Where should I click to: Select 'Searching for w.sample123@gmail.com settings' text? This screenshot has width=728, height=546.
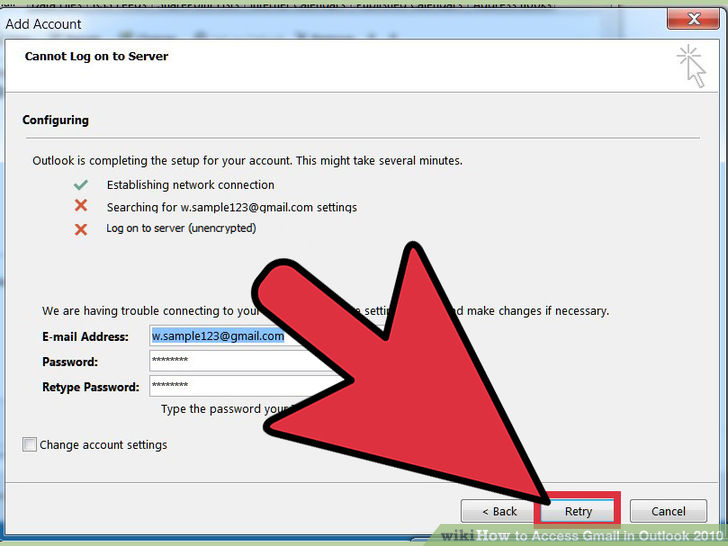[x=232, y=207]
